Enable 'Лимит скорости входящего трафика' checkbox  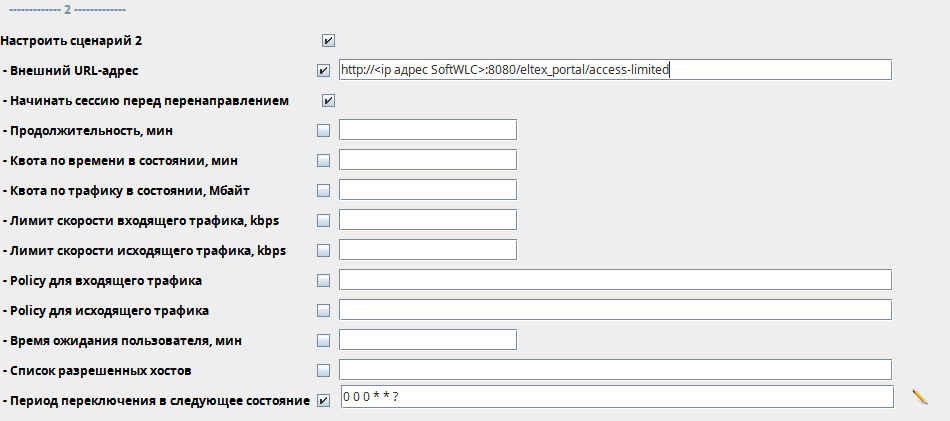[x=322, y=220]
